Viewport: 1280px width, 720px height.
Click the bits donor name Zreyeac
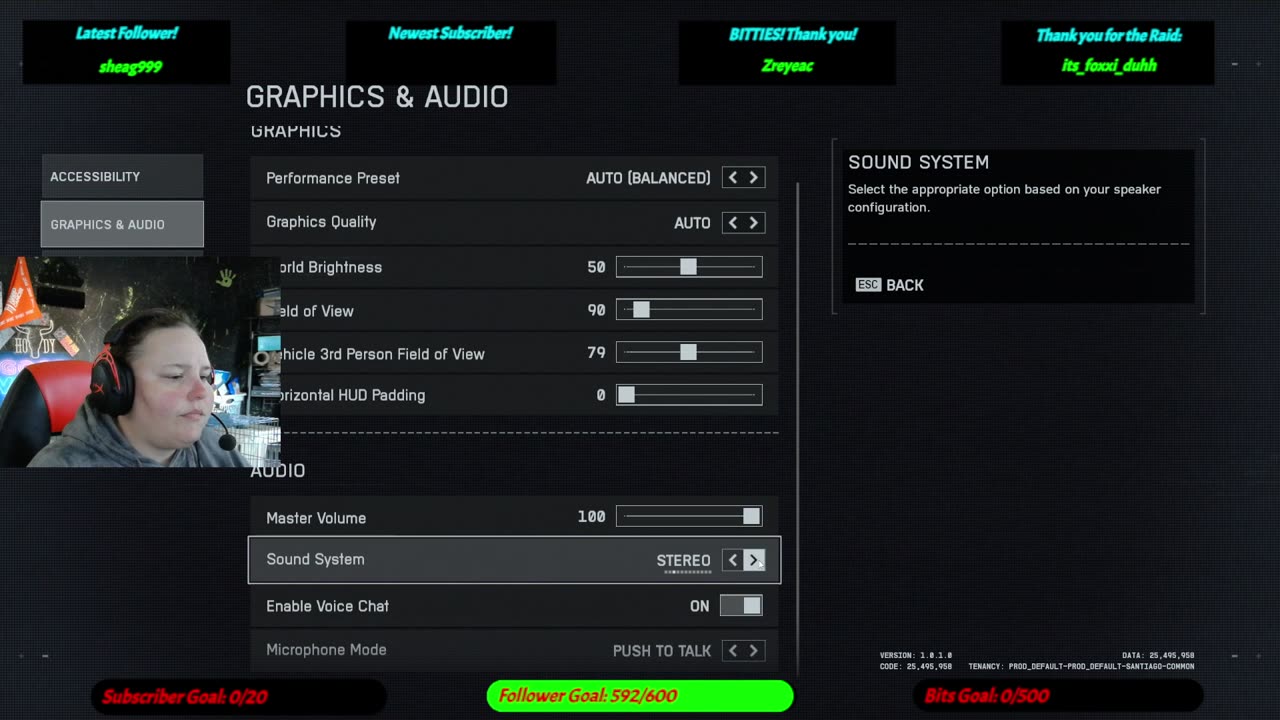[787, 66]
